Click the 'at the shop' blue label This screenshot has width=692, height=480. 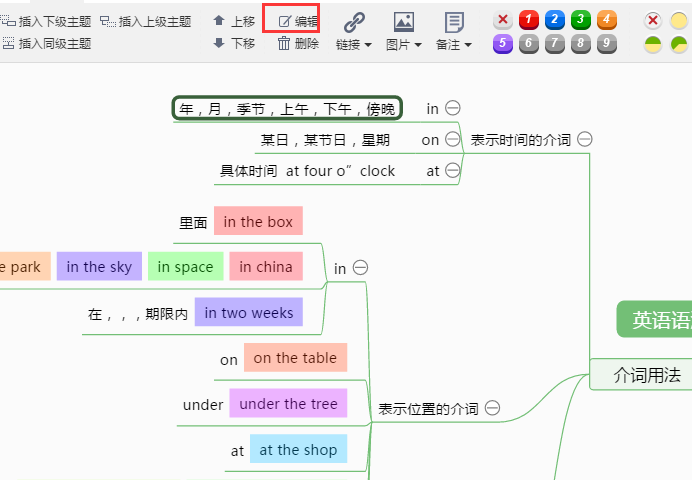[x=298, y=449]
